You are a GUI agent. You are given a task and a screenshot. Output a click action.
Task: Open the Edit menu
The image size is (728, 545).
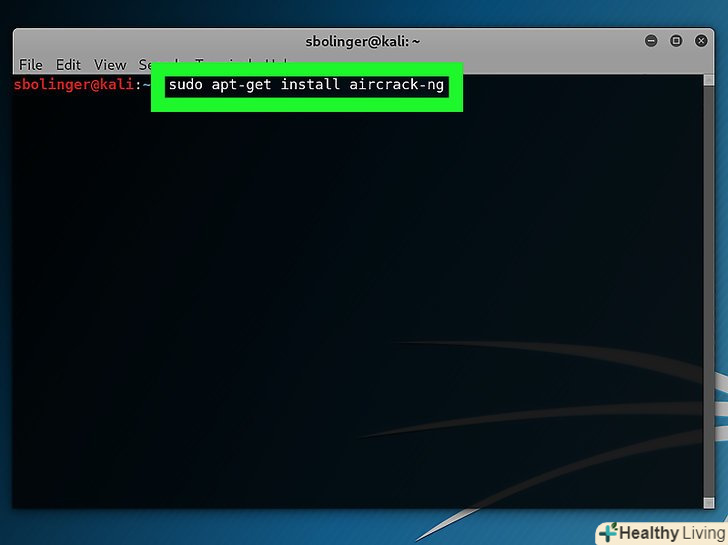coord(68,65)
